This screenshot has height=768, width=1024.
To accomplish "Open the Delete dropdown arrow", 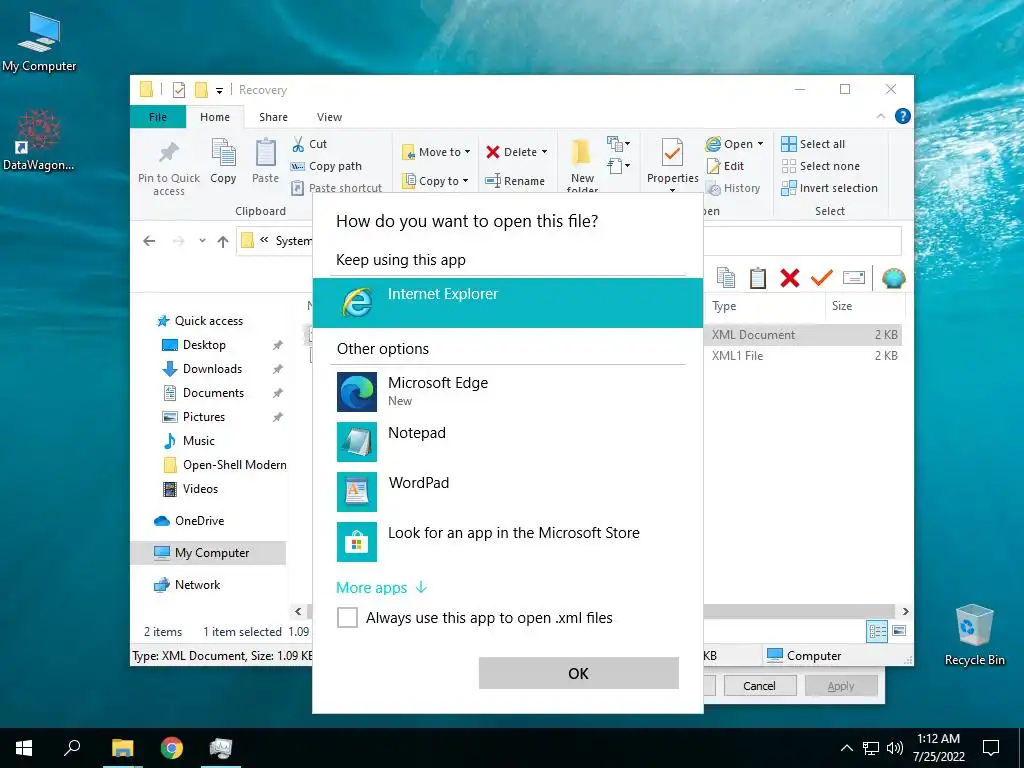I will (544, 152).
